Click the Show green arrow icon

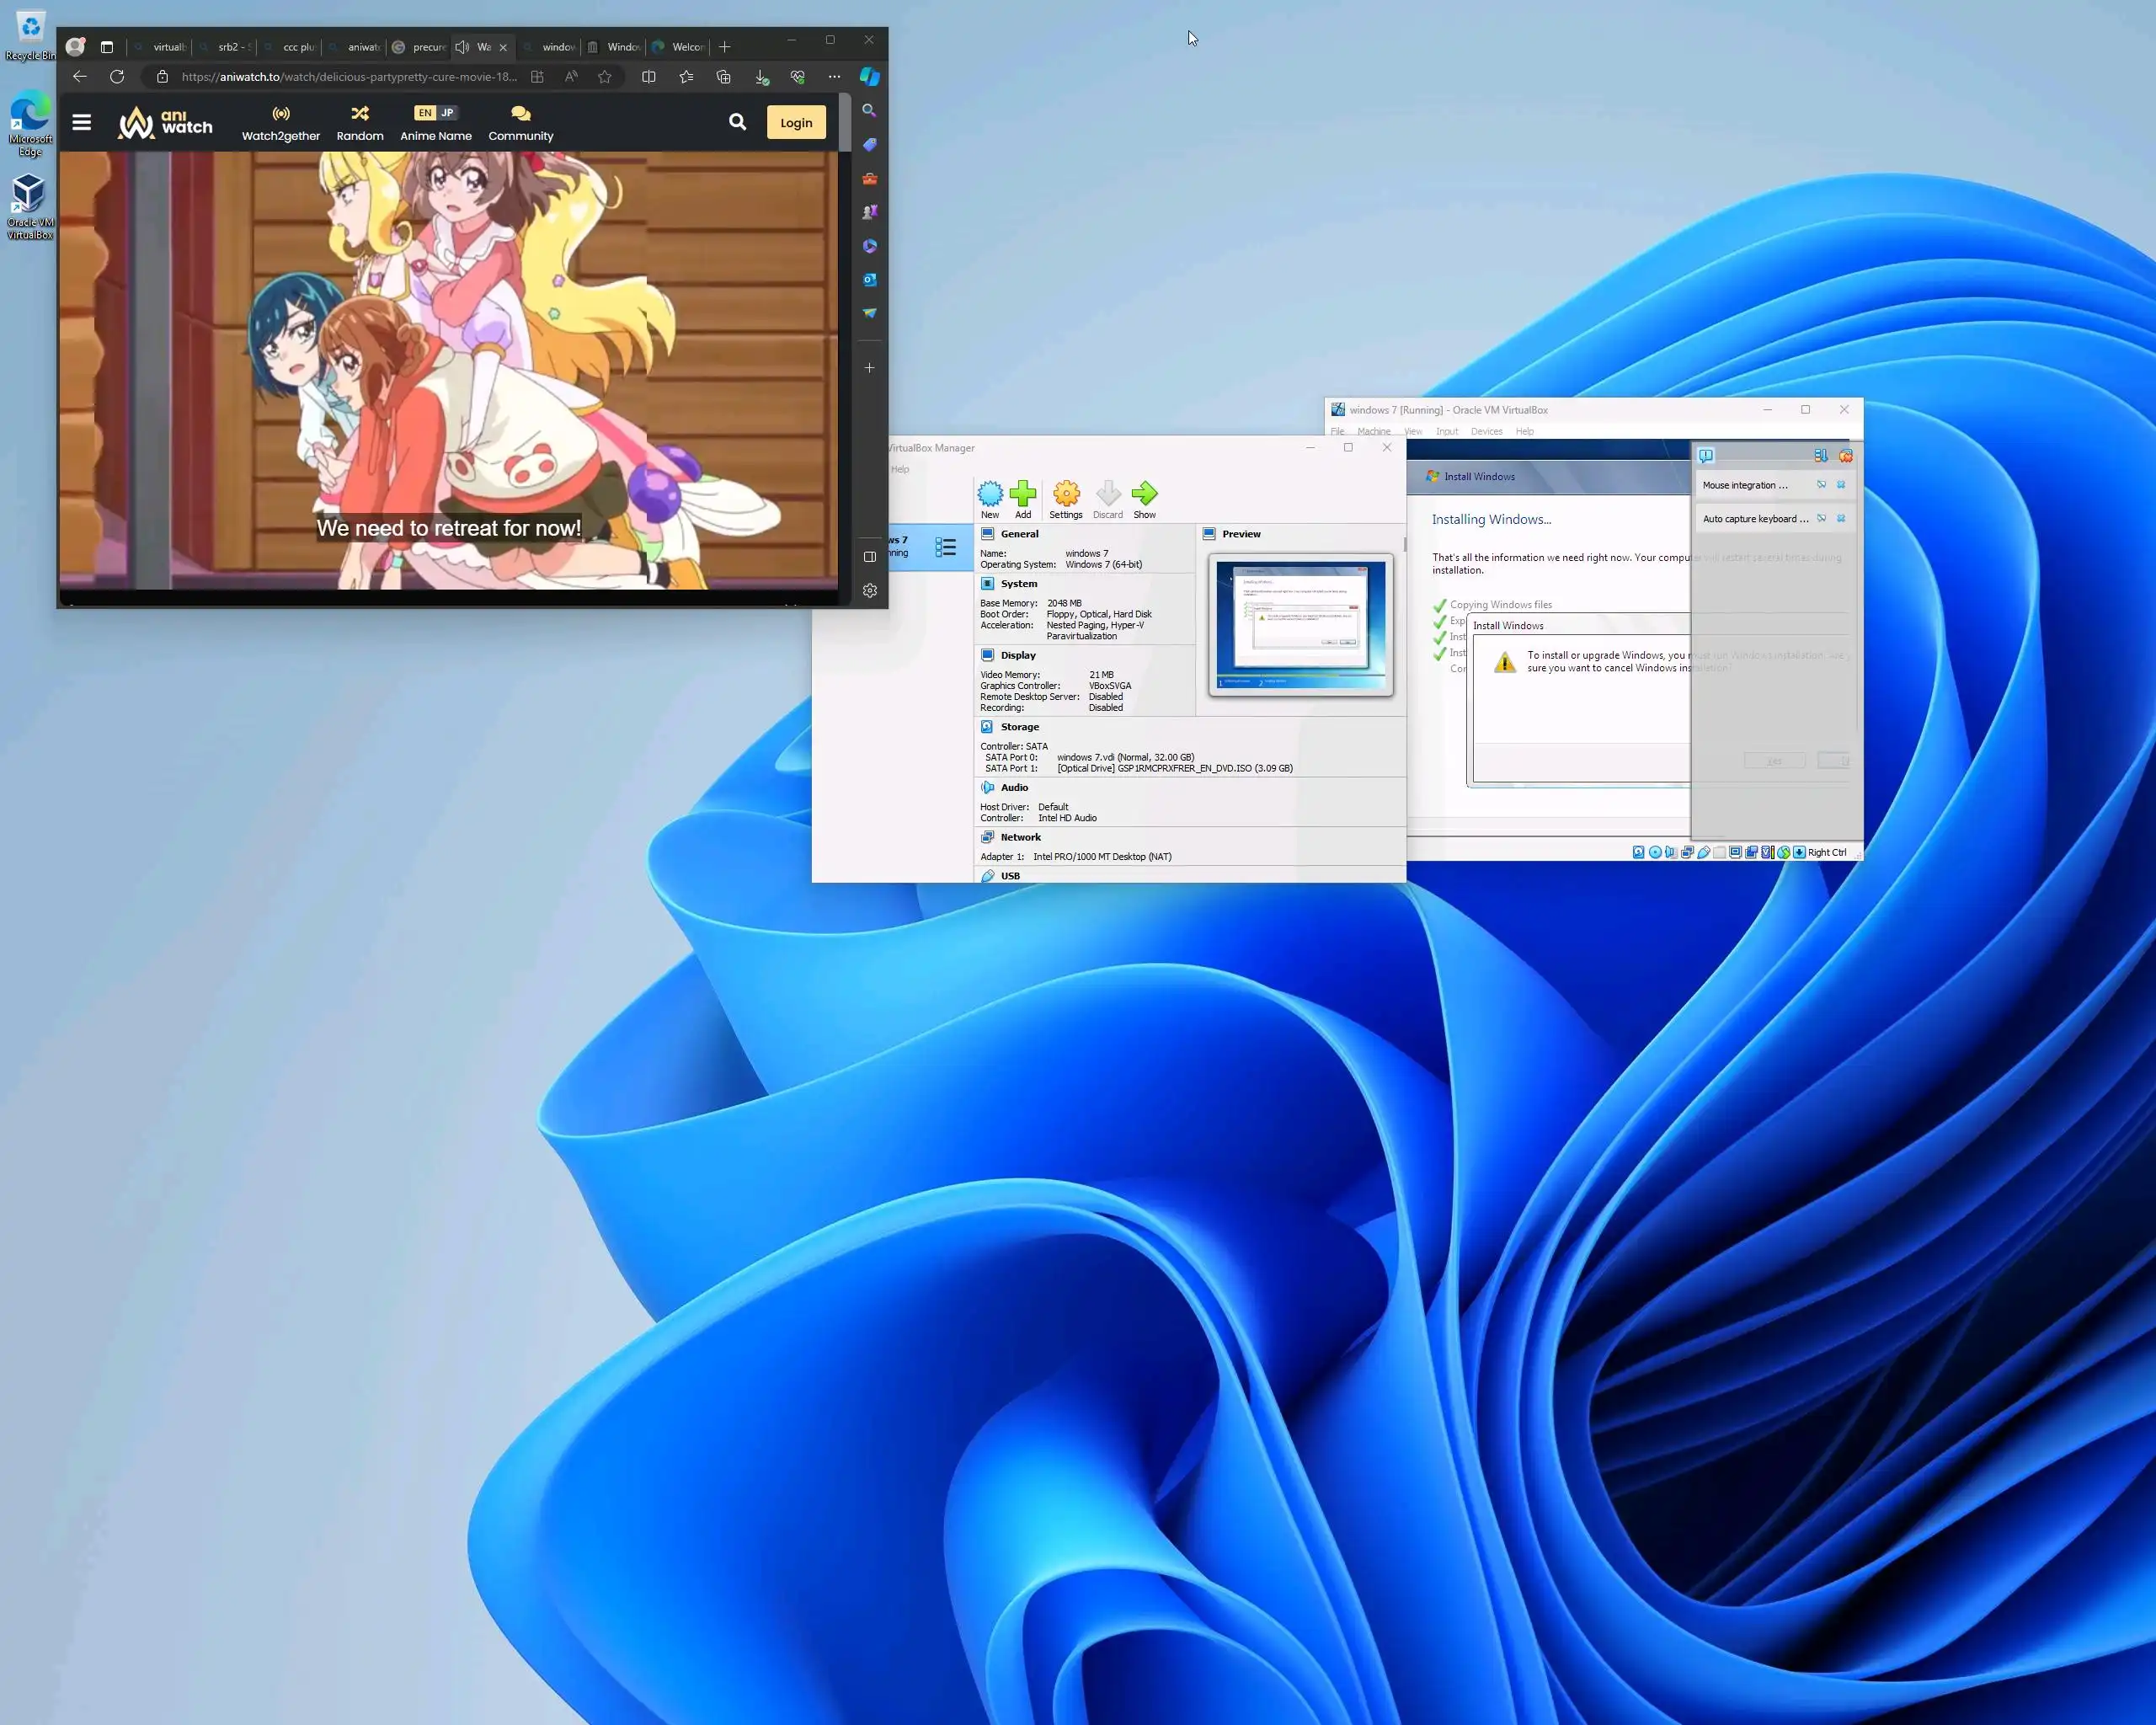tap(1144, 494)
